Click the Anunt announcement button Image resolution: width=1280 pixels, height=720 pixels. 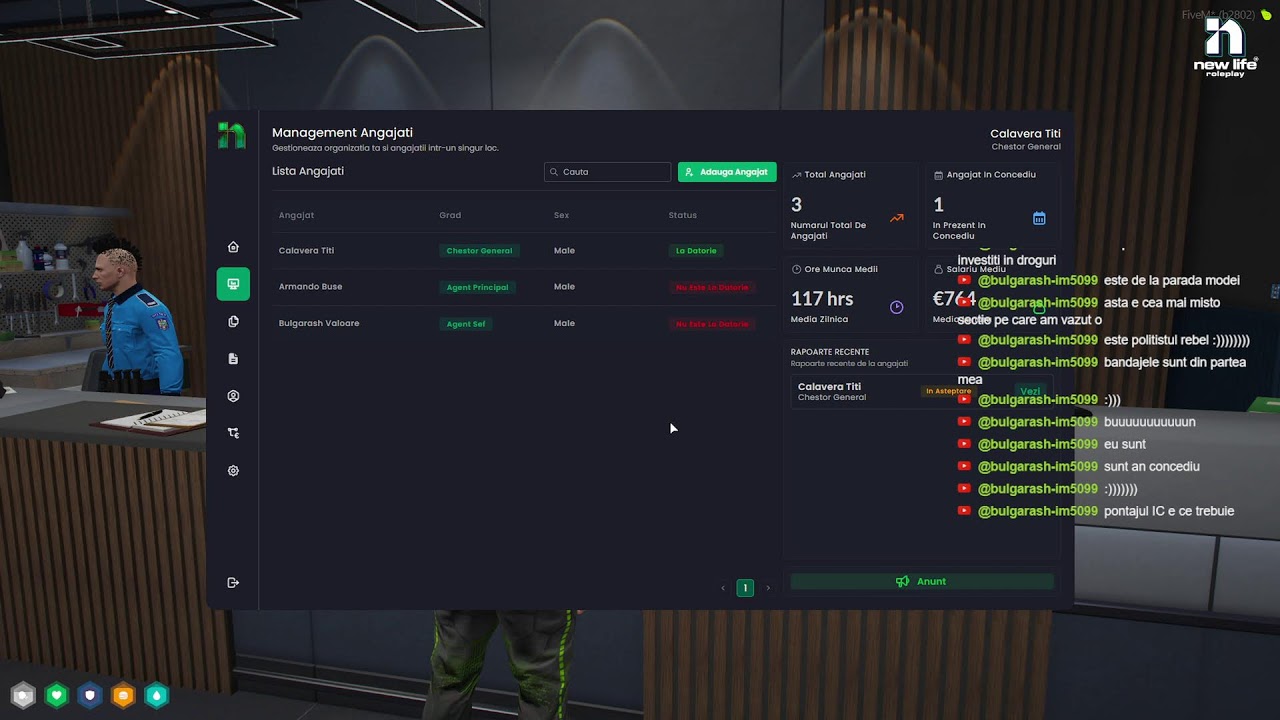[x=922, y=581]
